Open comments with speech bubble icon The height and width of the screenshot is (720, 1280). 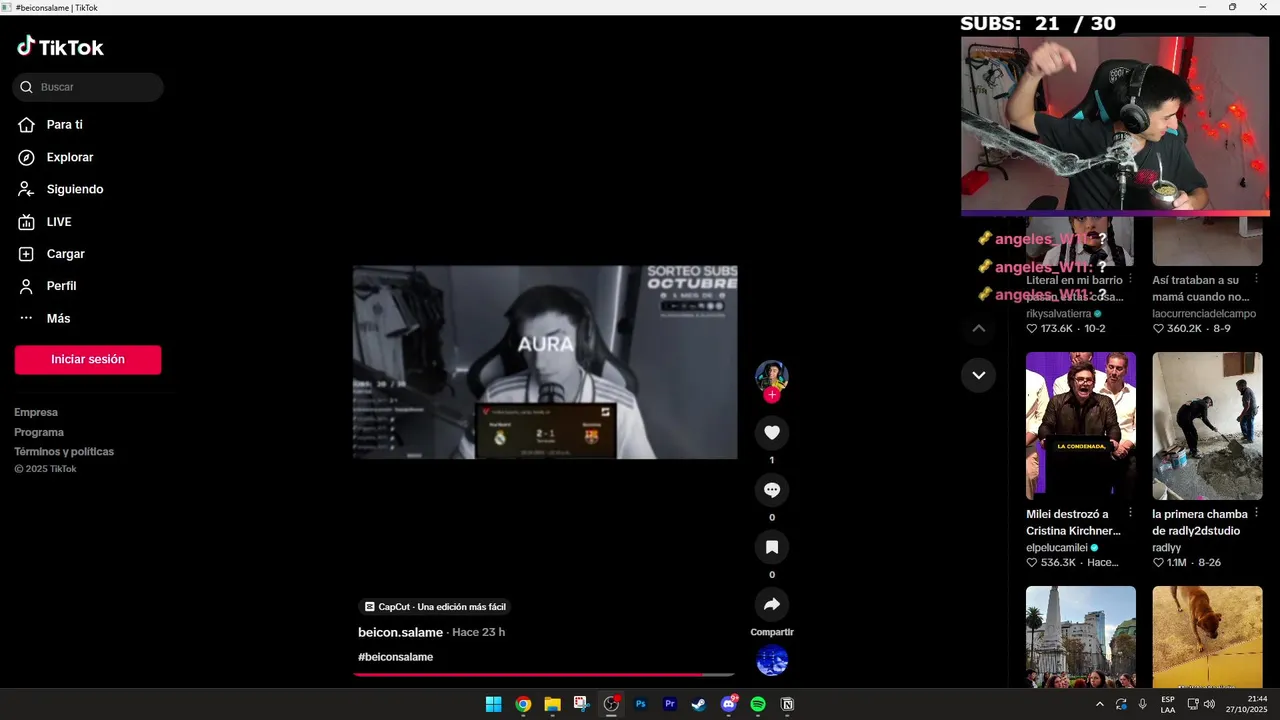click(x=772, y=490)
